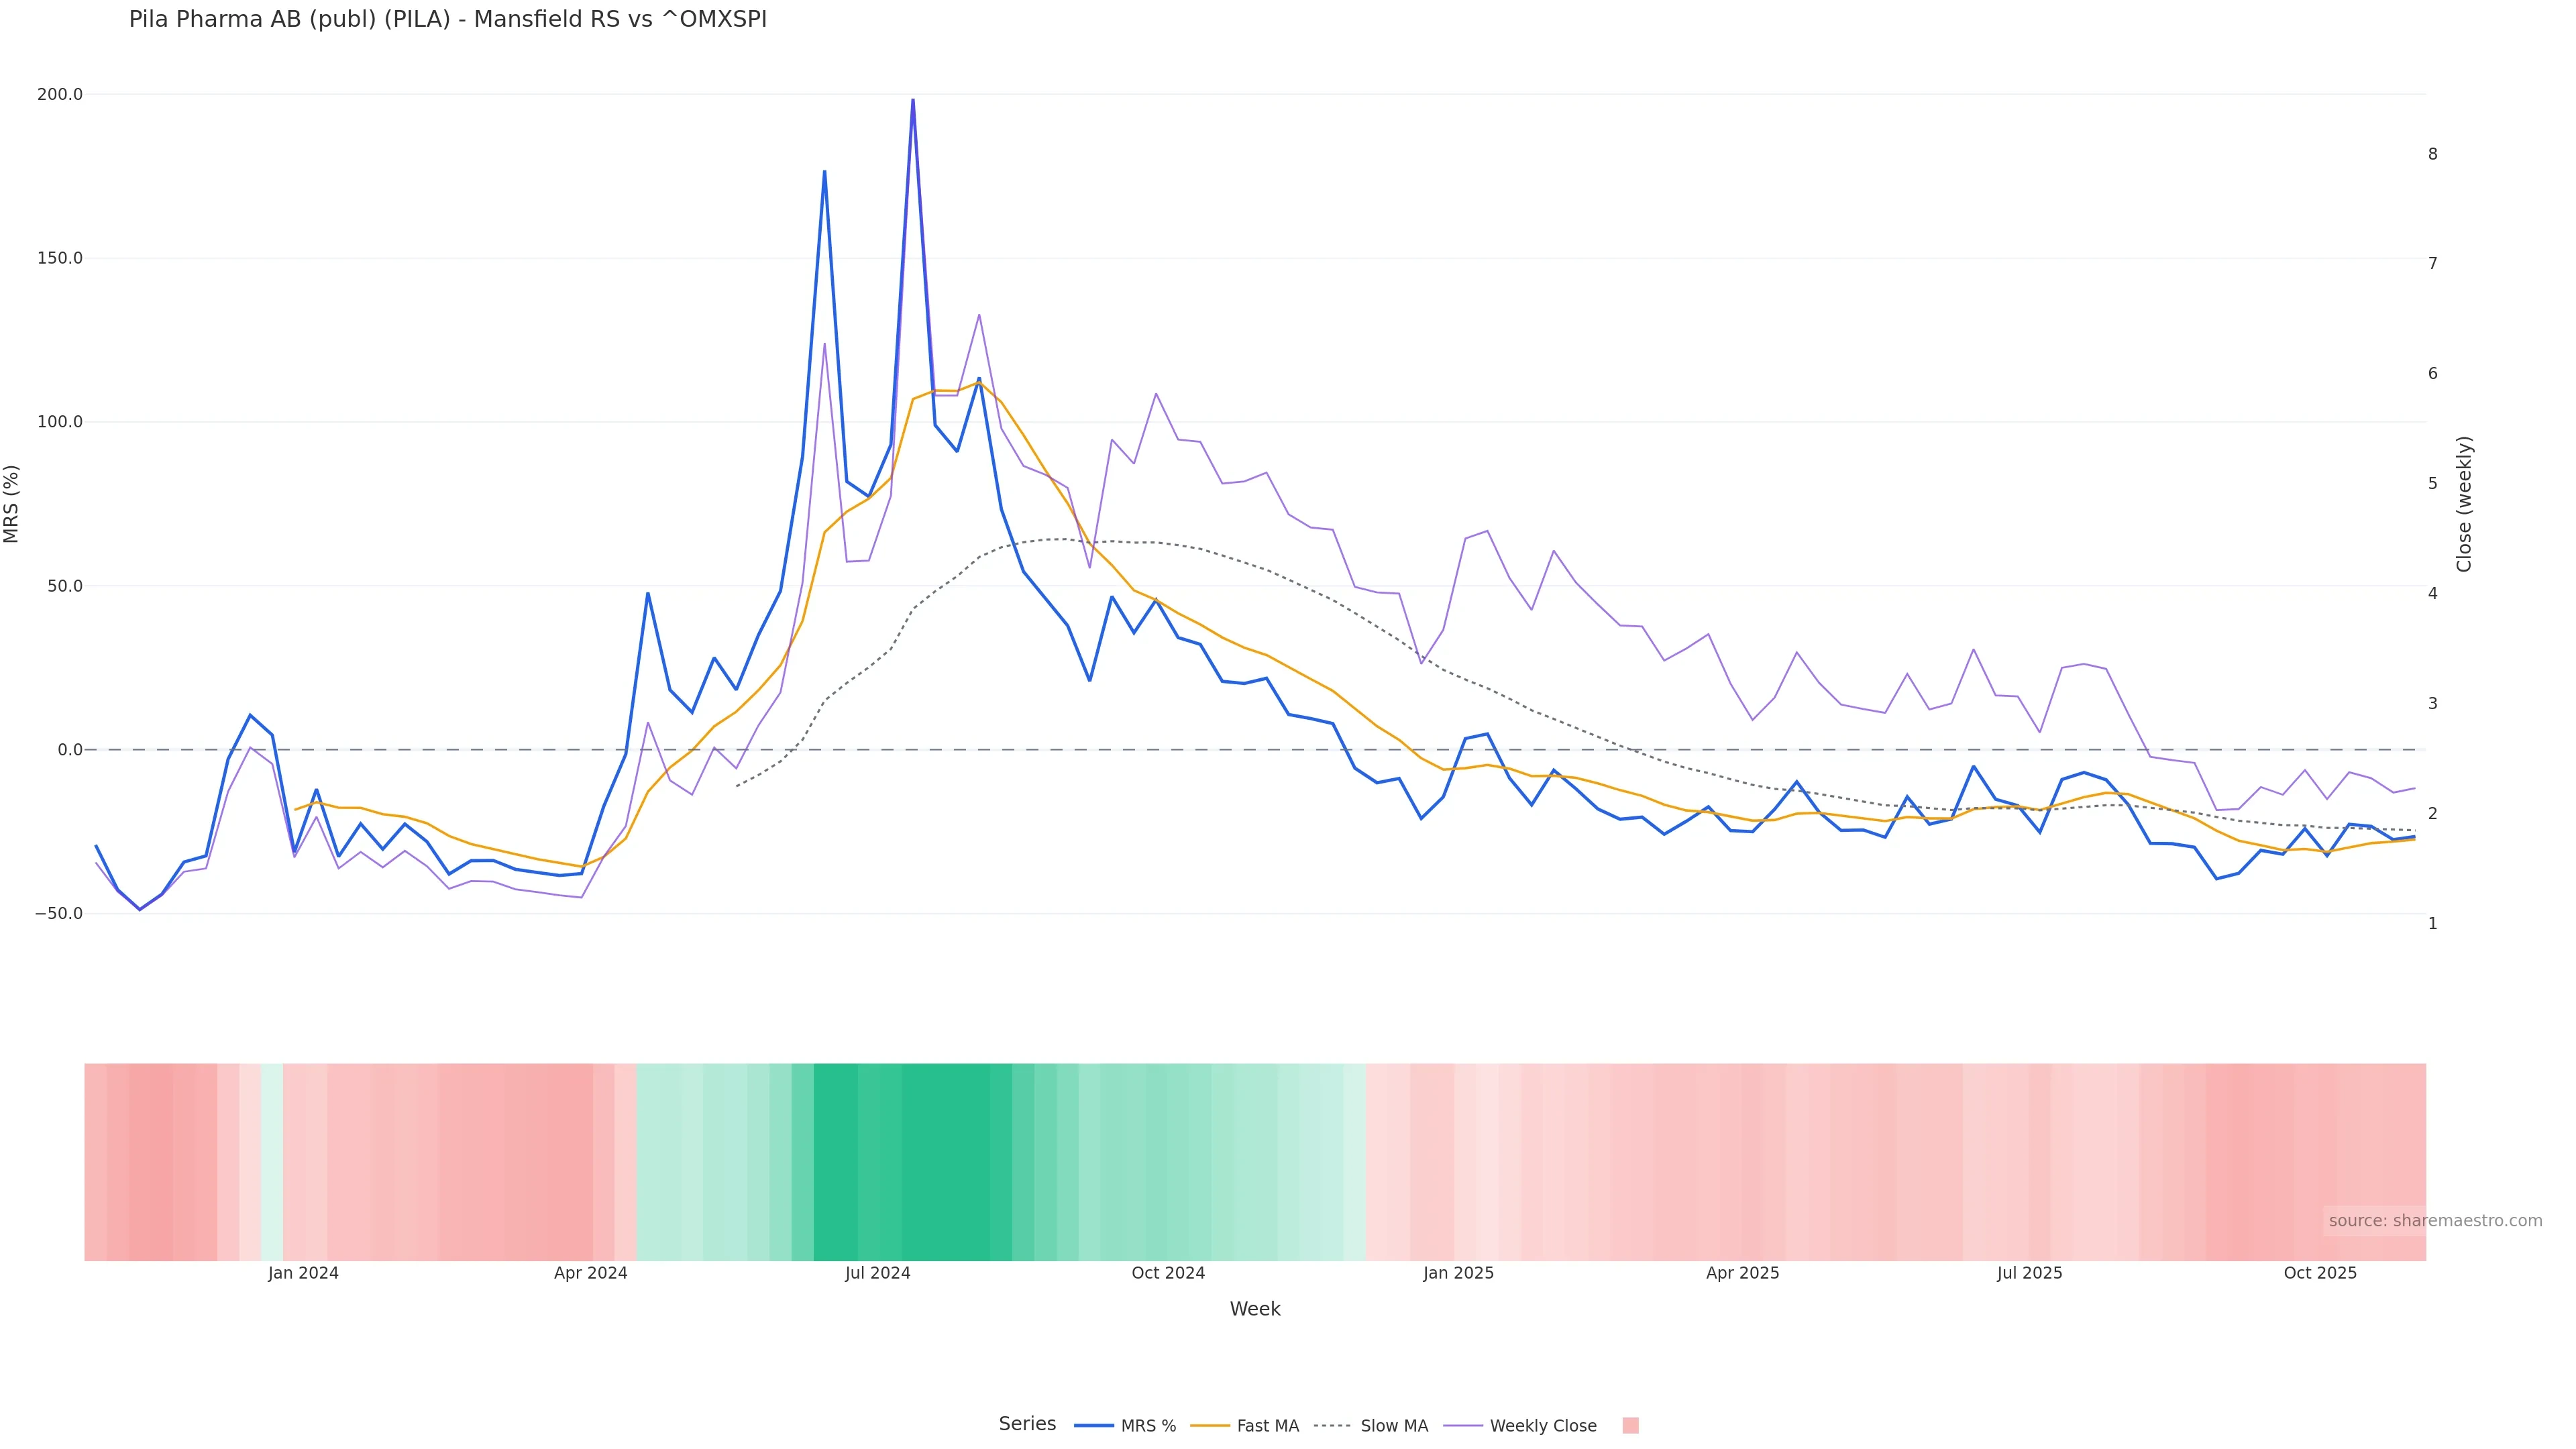Click the Oct 2025 x-axis tick label
This screenshot has width=2576, height=1449.
point(2320,1273)
